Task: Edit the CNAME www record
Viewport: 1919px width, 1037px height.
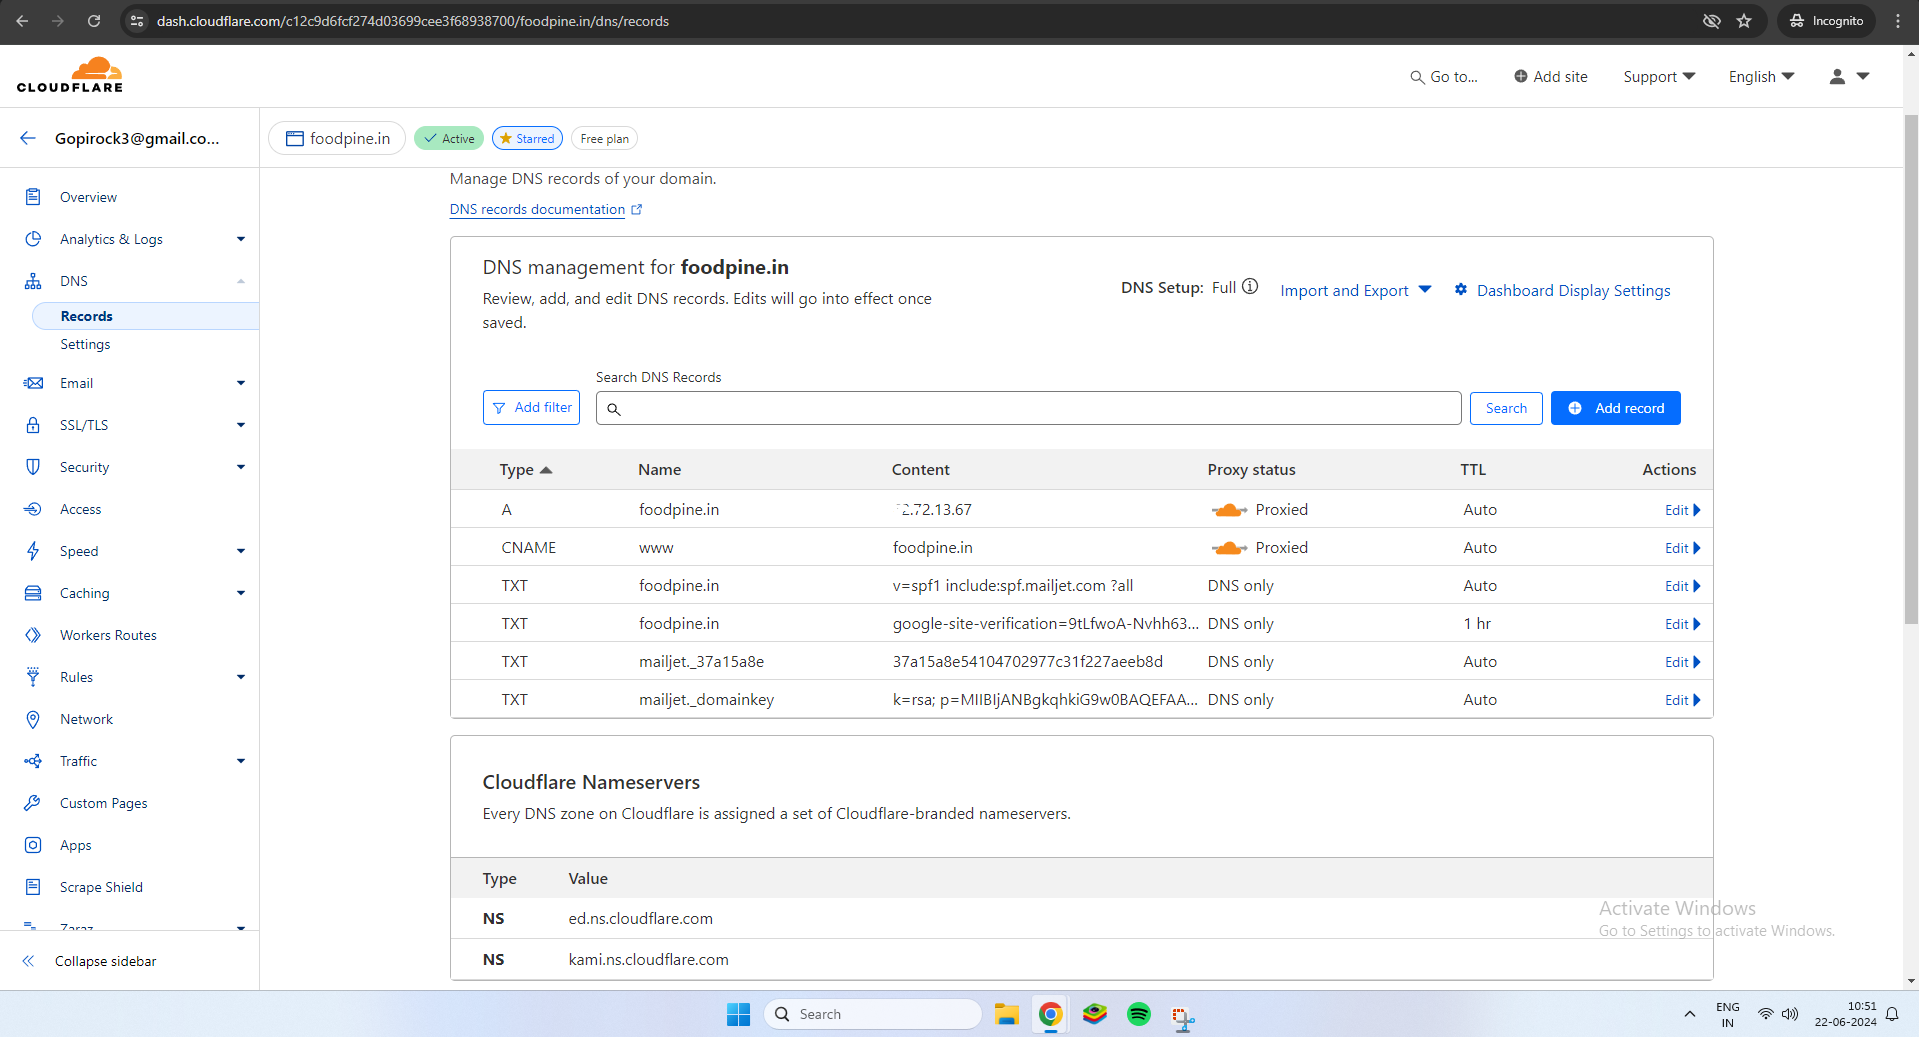Action: coord(1682,548)
